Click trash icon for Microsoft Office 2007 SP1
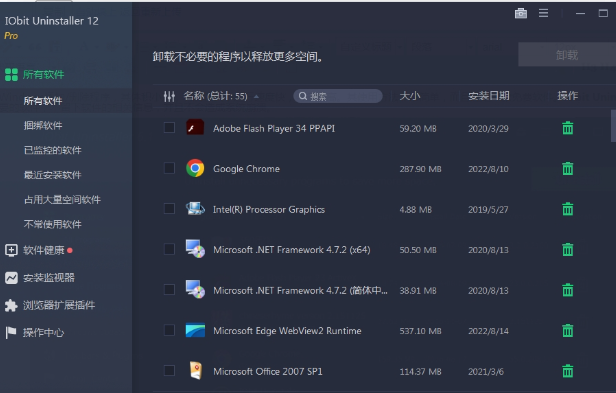 tap(568, 371)
